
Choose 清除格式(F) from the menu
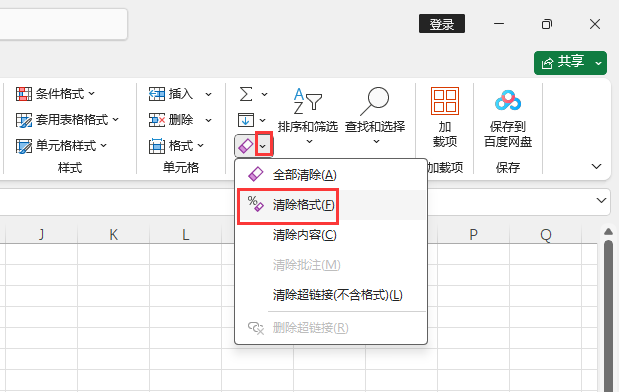[x=331, y=205]
